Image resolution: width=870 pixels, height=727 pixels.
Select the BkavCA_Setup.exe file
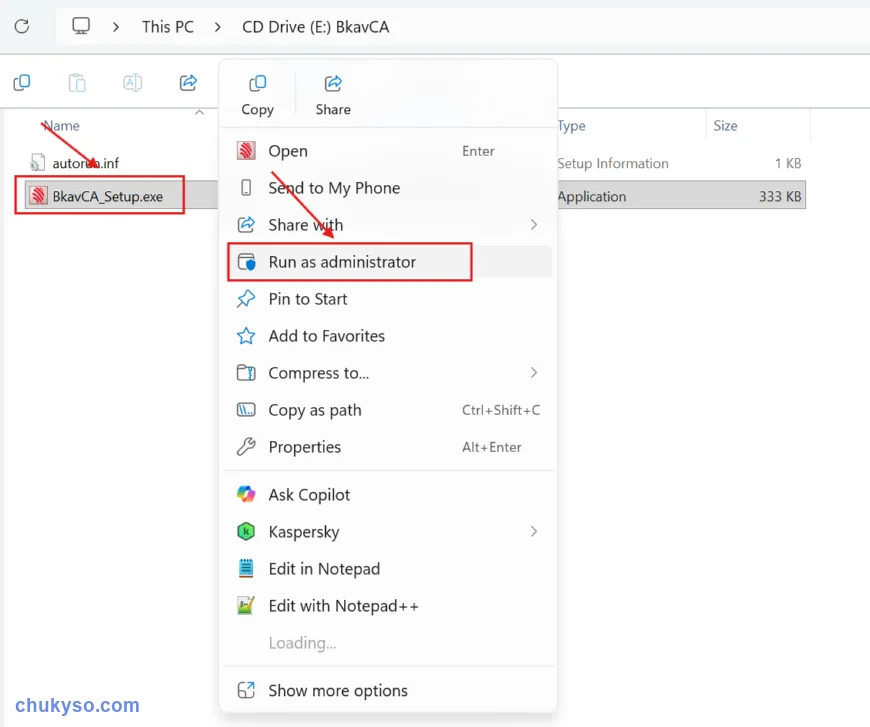[108, 196]
